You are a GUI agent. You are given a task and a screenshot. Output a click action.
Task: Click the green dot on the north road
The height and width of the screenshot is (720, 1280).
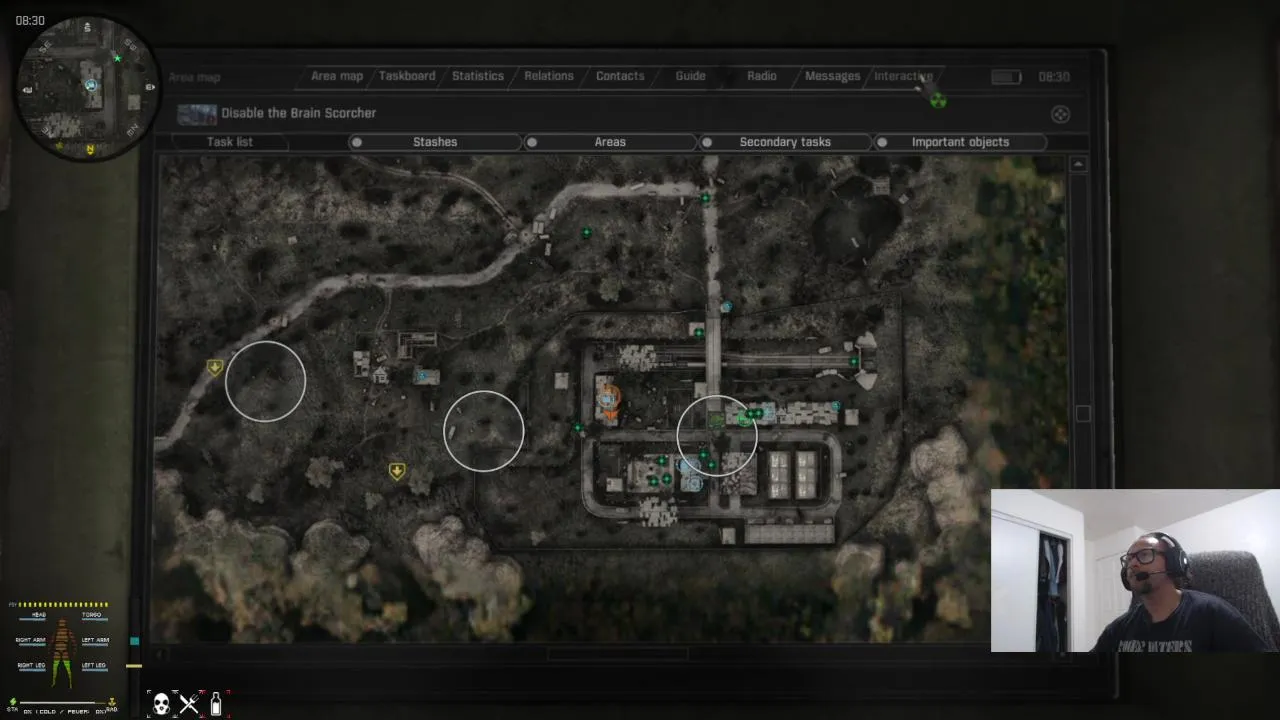point(705,198)
